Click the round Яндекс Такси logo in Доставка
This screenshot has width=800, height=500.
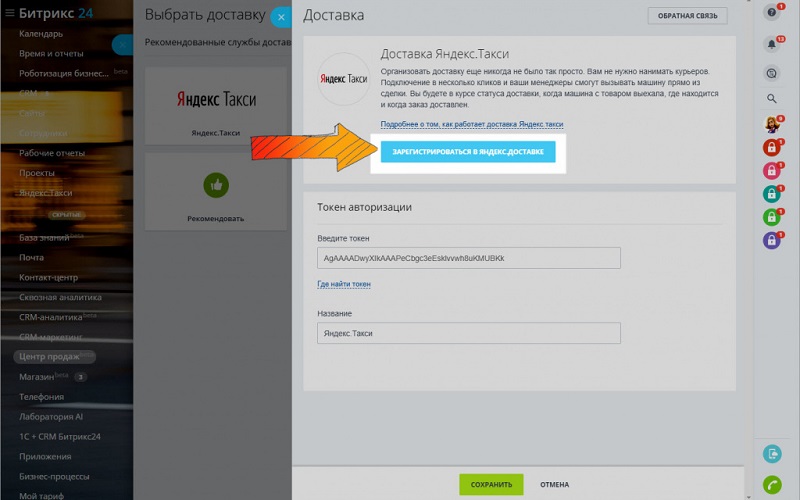click(x=343, y=79)
